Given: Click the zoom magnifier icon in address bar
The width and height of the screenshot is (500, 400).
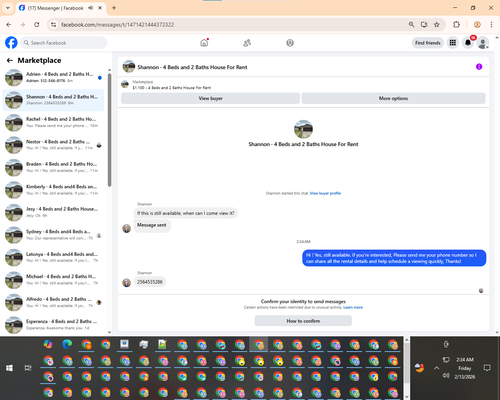Looking at the screenshot, I should coord(411,25).
